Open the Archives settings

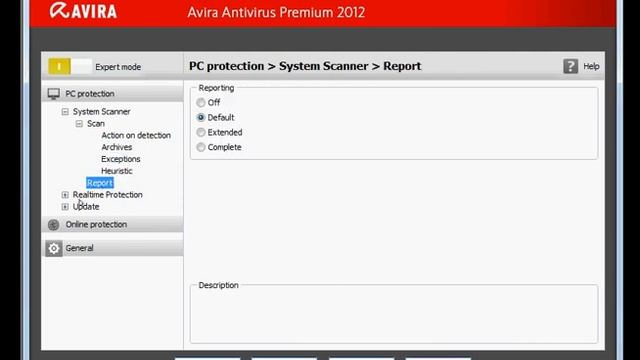tap(117, 147)
